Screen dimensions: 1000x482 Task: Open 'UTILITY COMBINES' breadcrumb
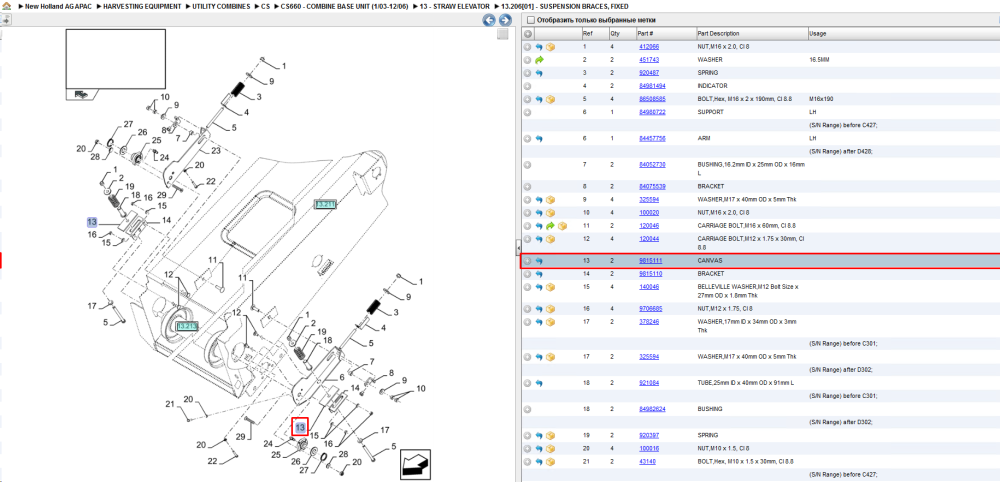coord(221,6)
